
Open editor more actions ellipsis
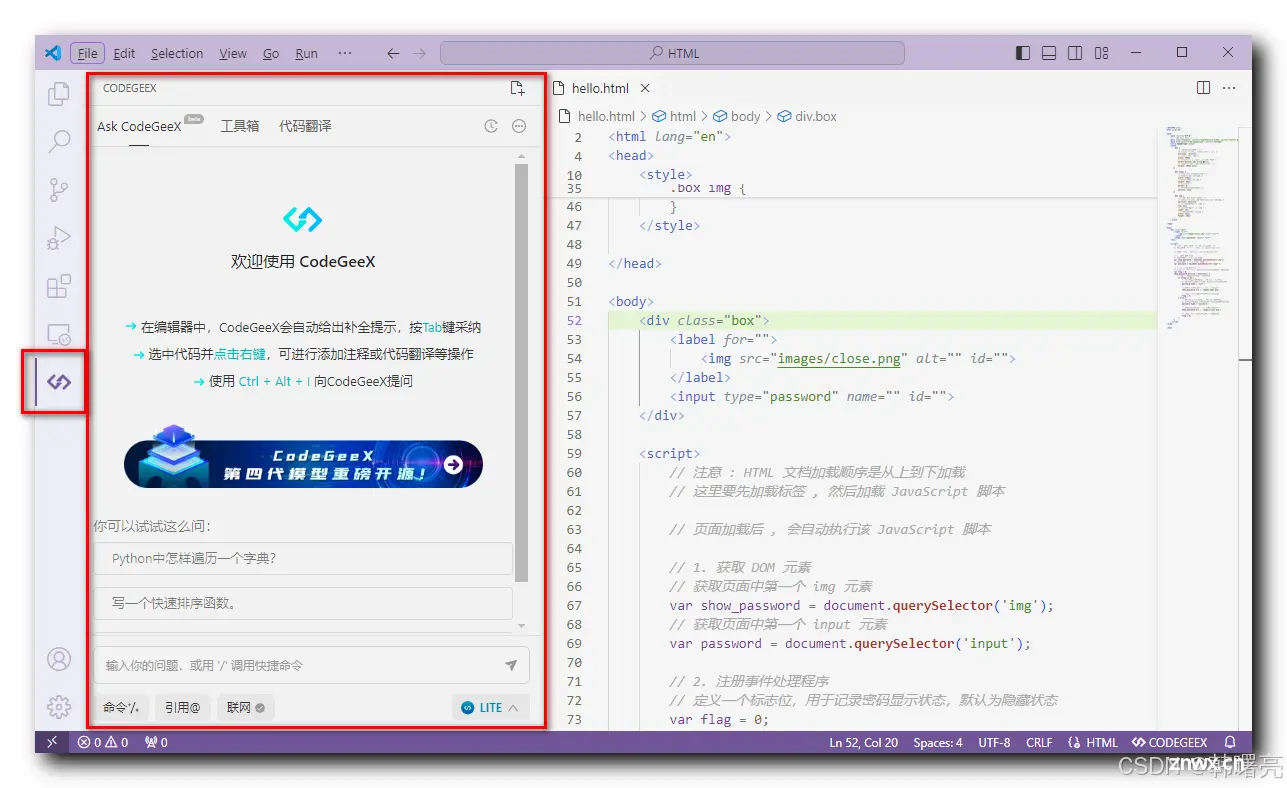tap(1230, 88)
